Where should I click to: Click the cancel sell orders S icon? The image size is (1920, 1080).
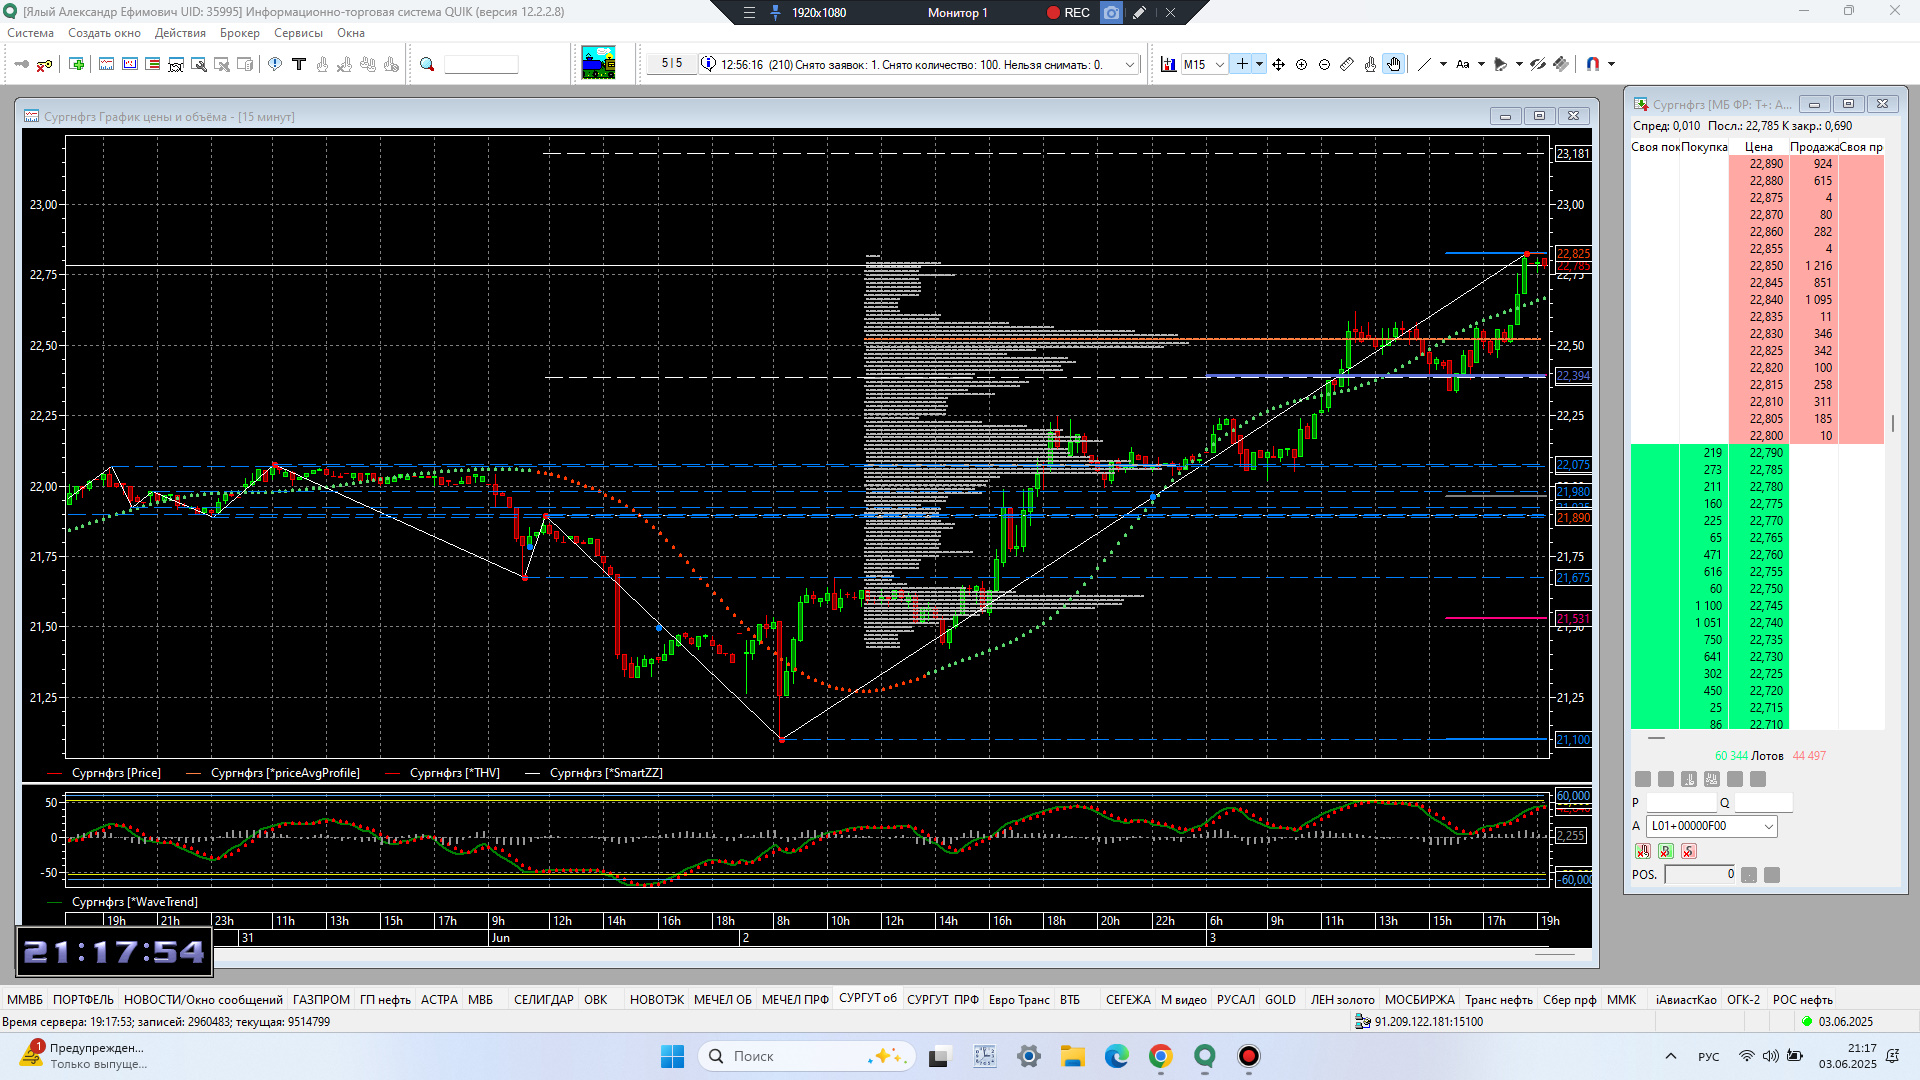click(x=1688, y=851)
